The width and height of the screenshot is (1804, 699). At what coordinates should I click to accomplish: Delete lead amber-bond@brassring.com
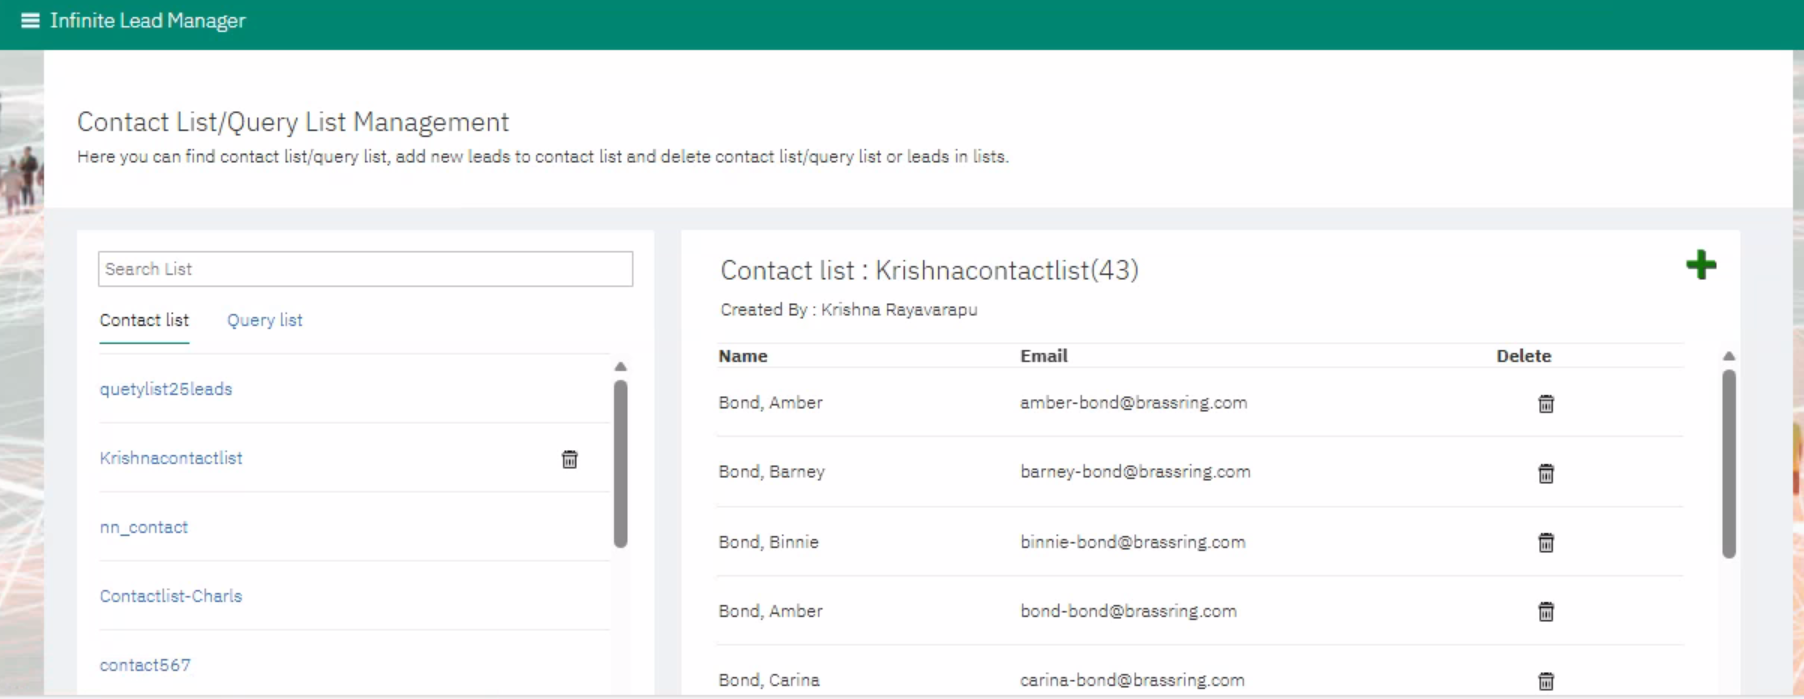tap(1545, 404)
